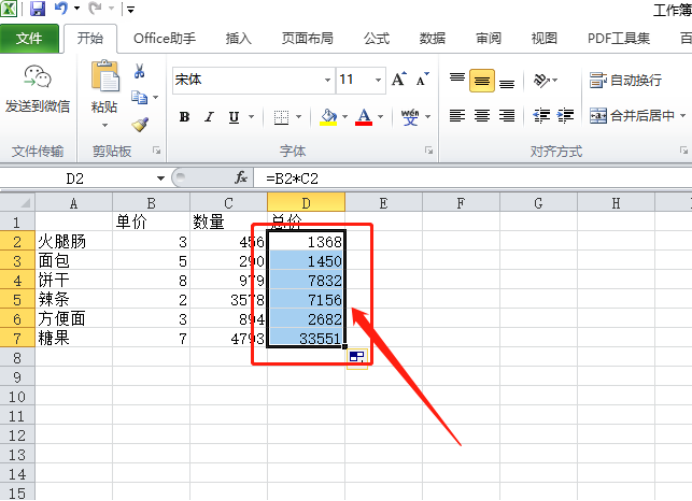Switch to the Office助手 tab
The image size is (692, 501).
pos(165,39)
